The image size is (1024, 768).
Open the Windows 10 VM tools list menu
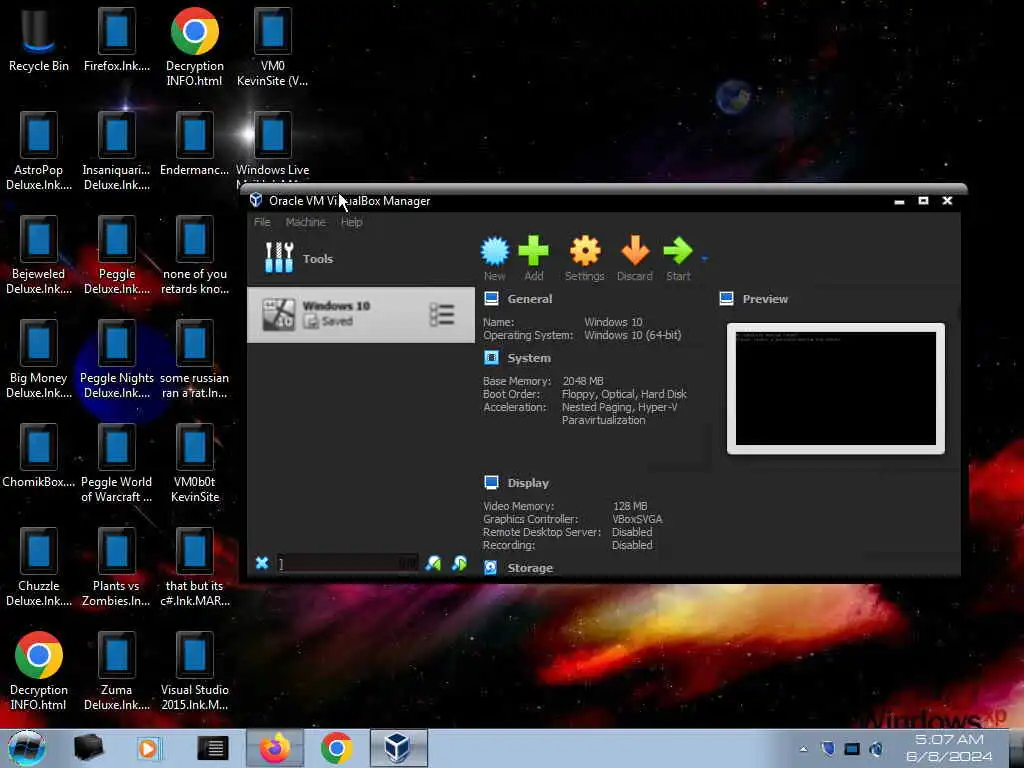442,315
